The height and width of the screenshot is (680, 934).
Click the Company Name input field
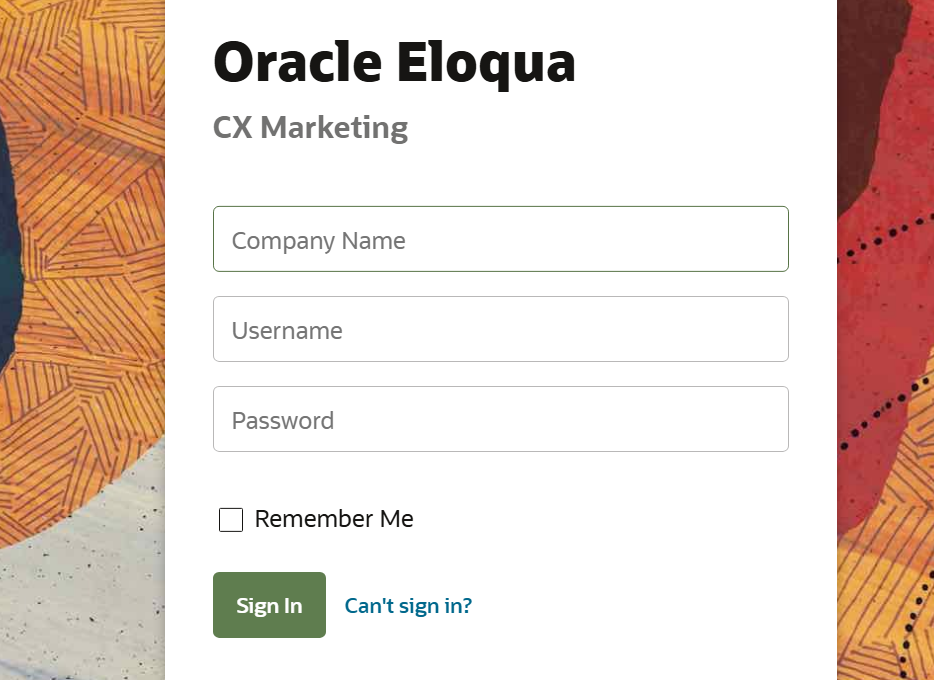click(500, 239)
